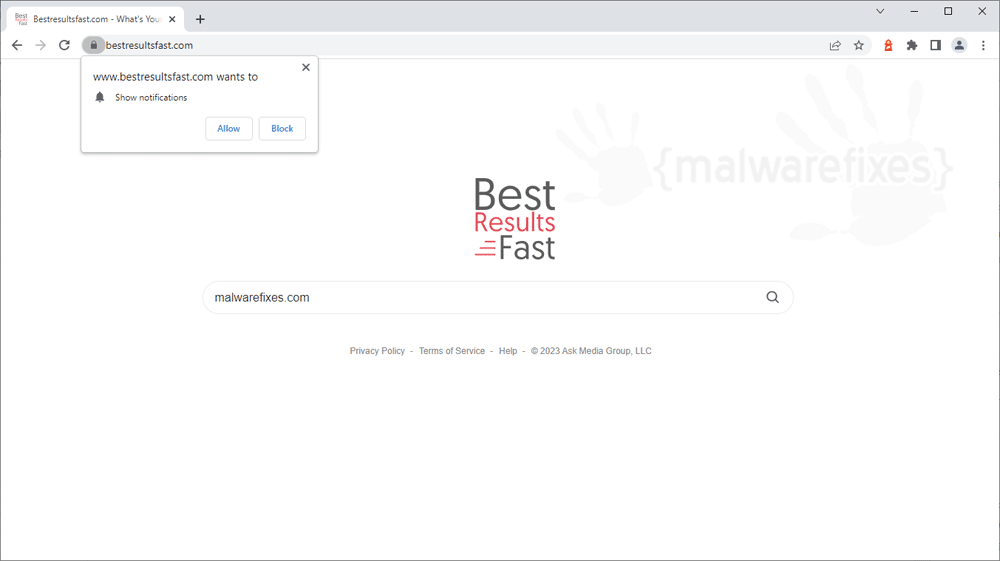Select the Bestresultsfast.com tab
The width and height of the screenshot is (1000, 561).
point(96,19)
